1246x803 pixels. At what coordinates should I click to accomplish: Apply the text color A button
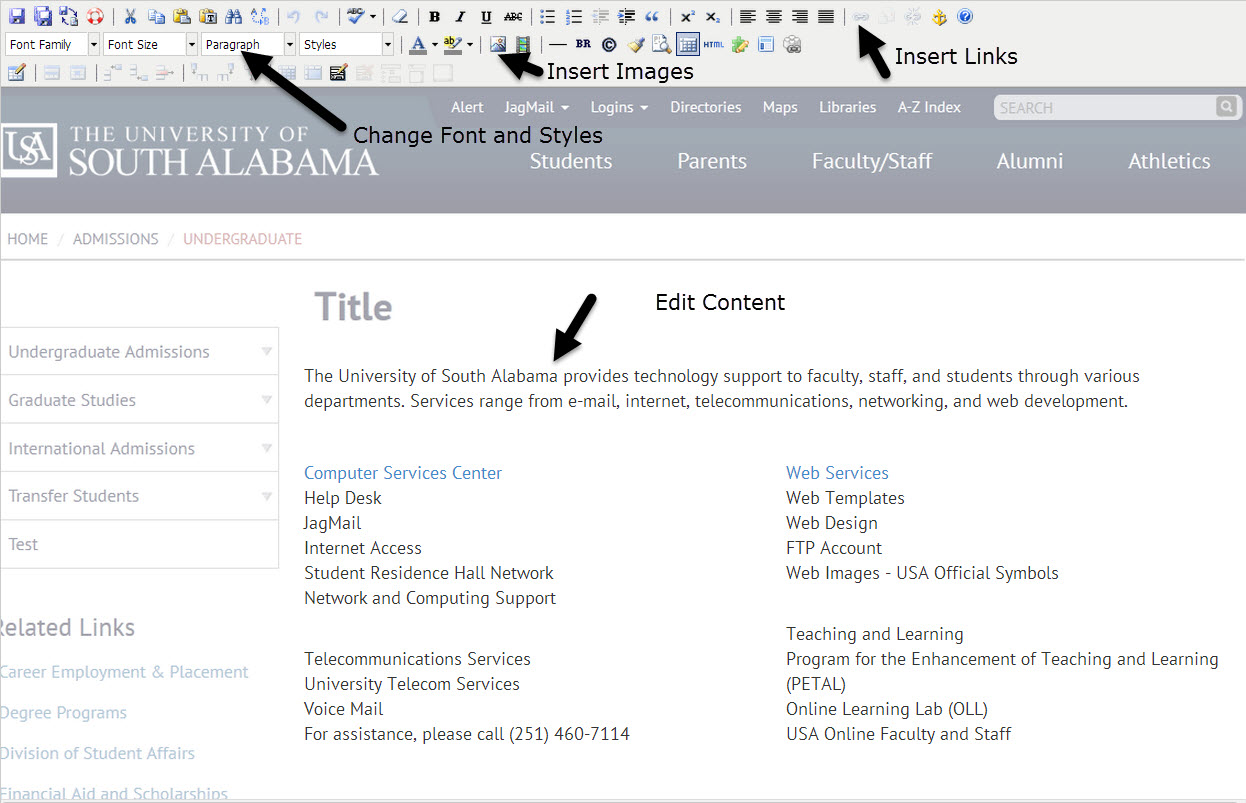[419, 44]
